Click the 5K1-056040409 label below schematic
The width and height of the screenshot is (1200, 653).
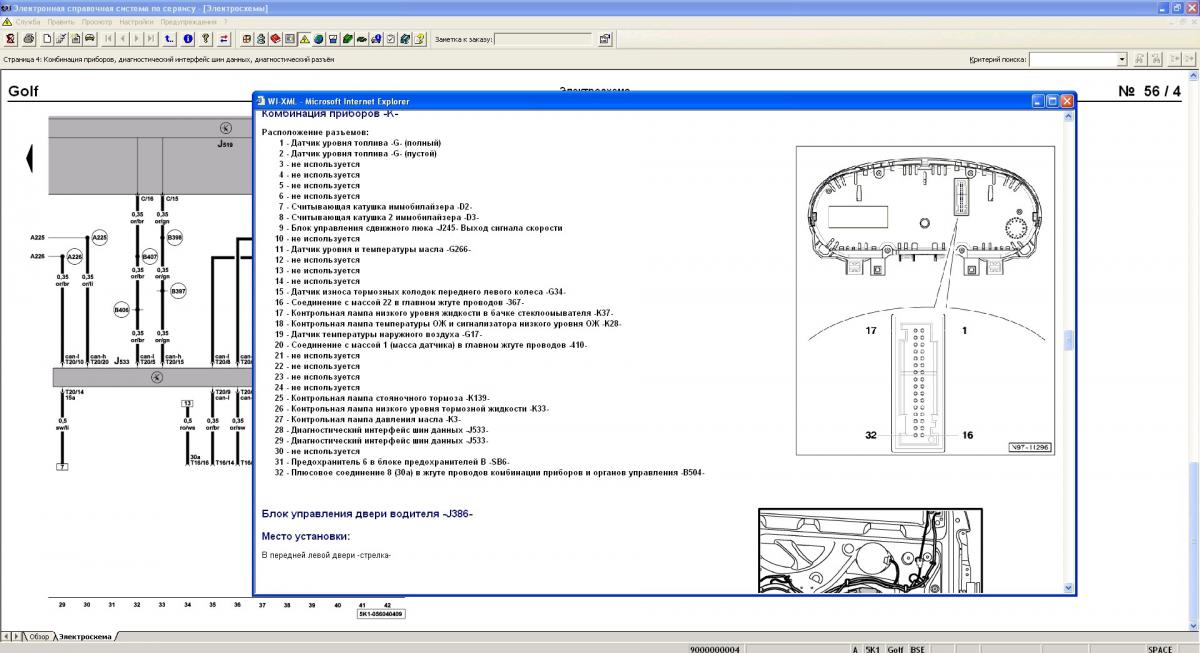pyautogui.click(x=380, y=614)
